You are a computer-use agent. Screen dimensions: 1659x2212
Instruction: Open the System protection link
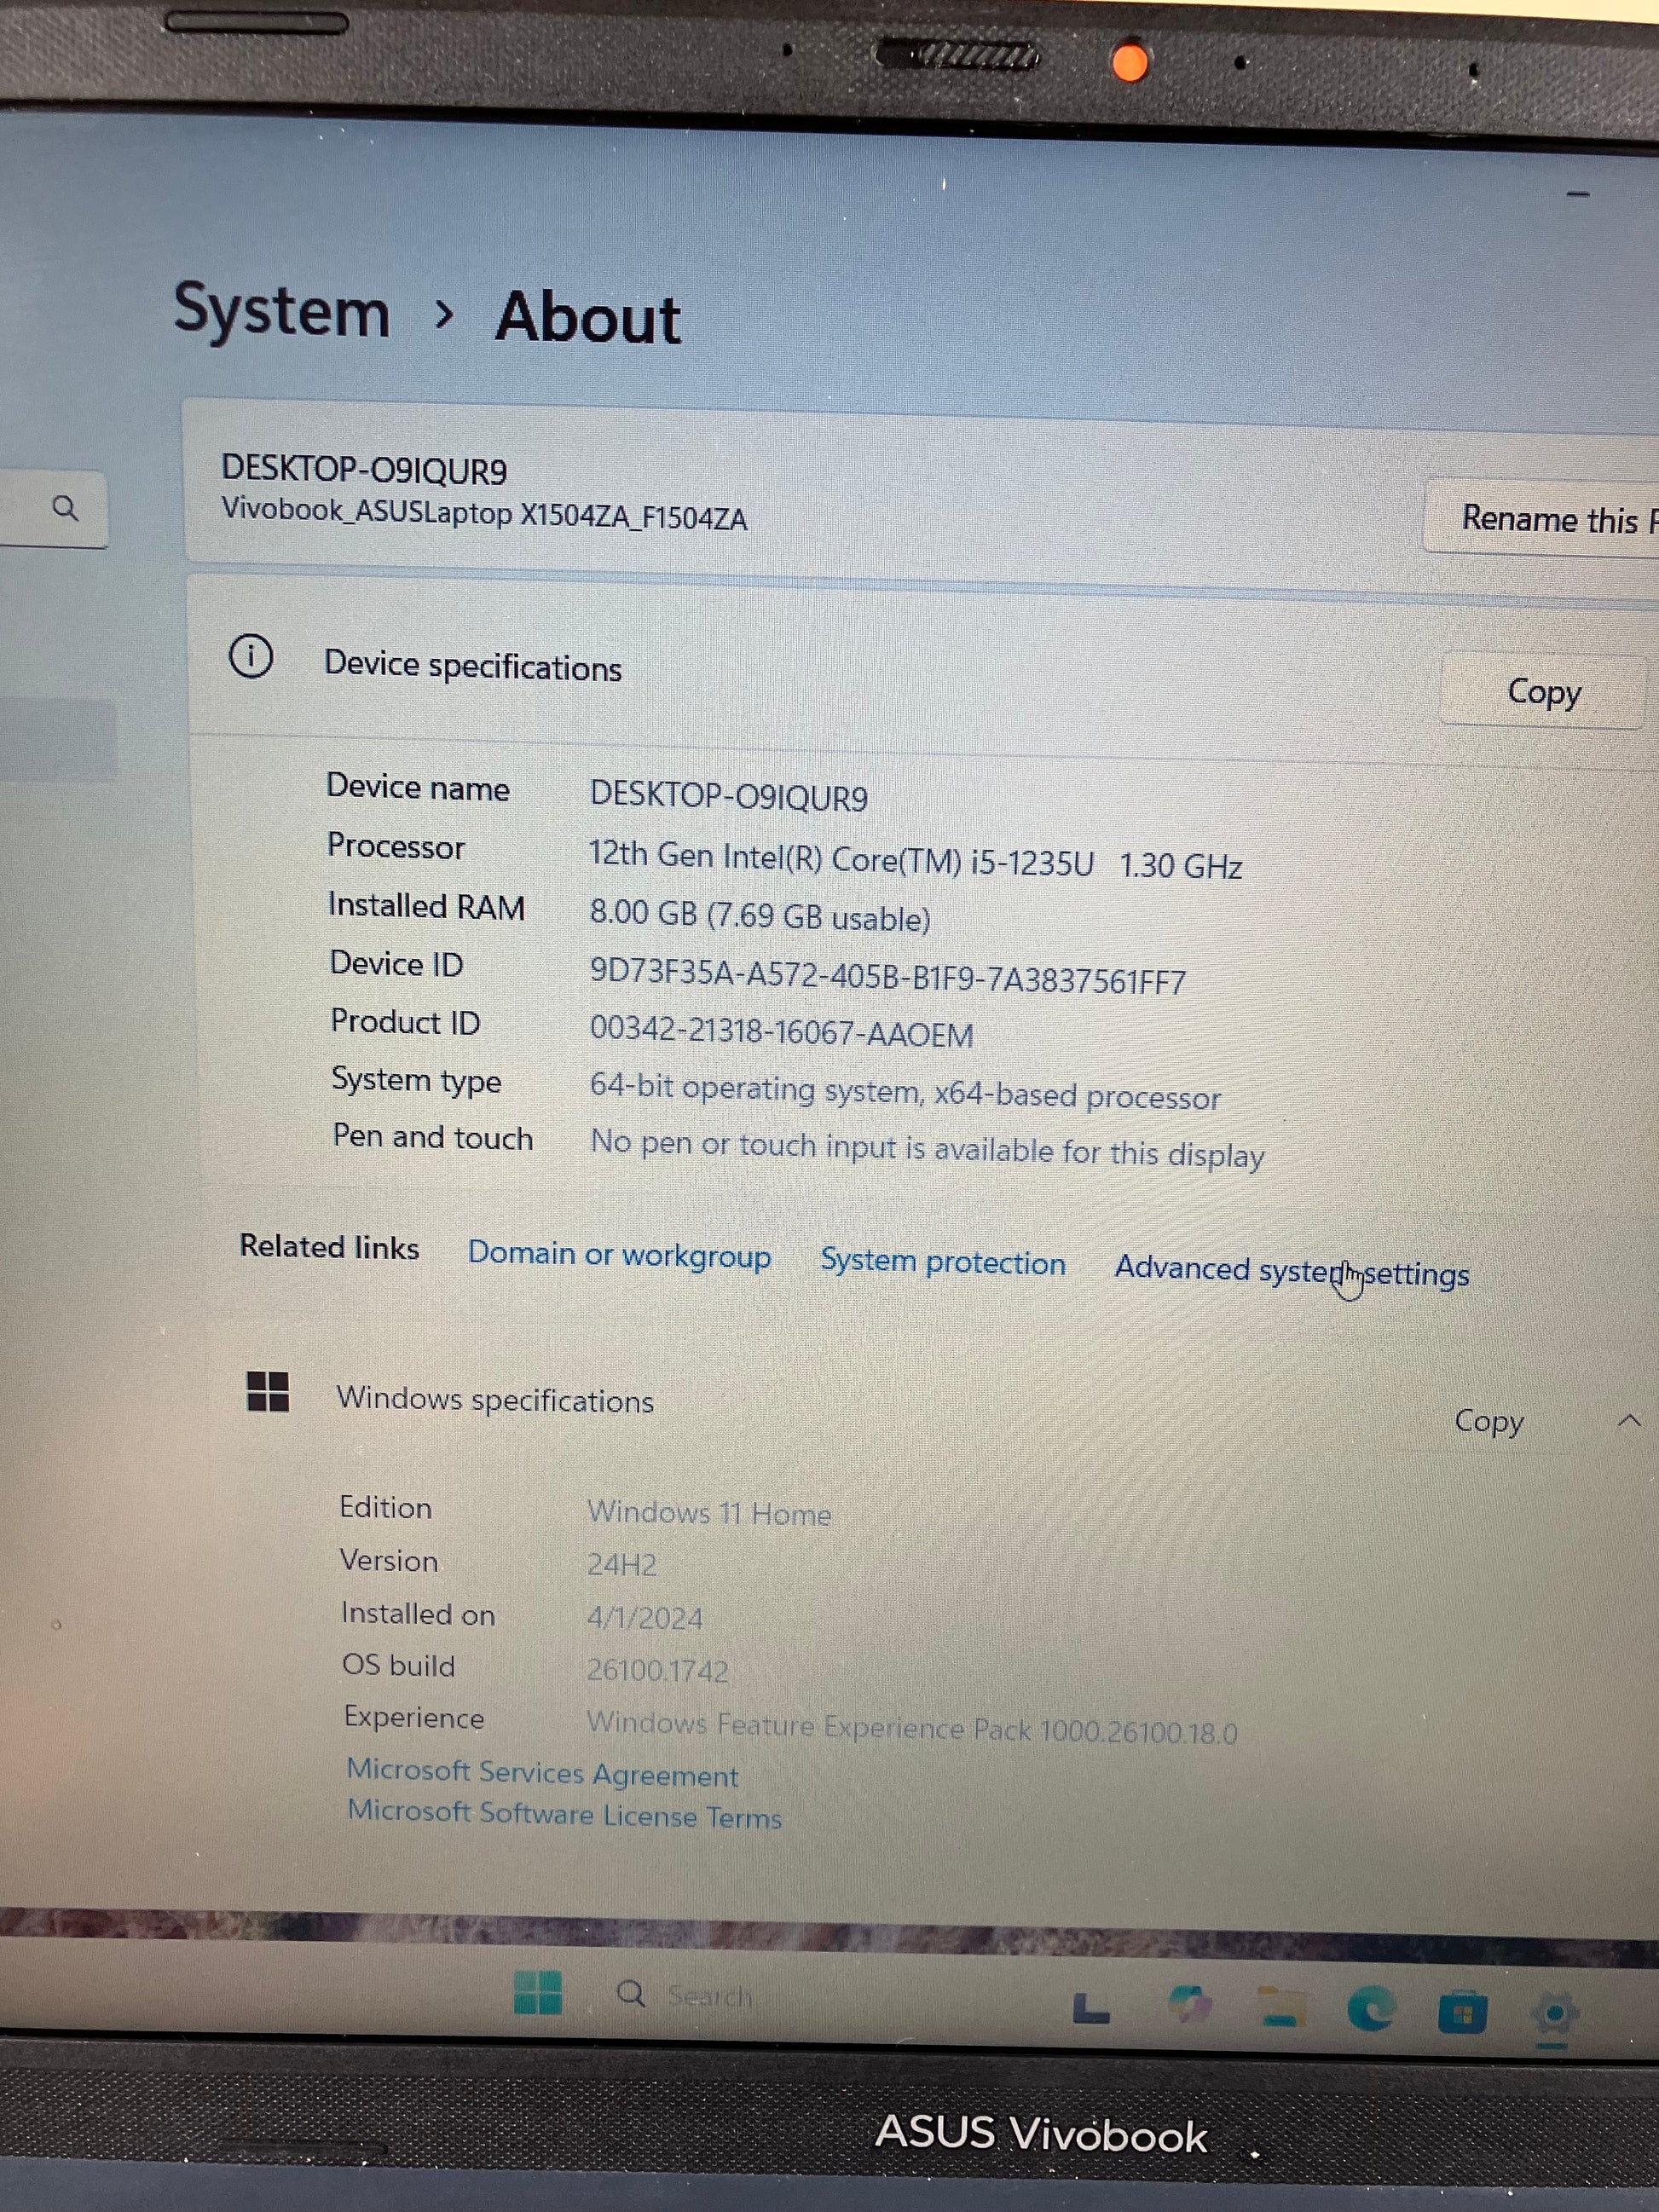(942, 1262)
